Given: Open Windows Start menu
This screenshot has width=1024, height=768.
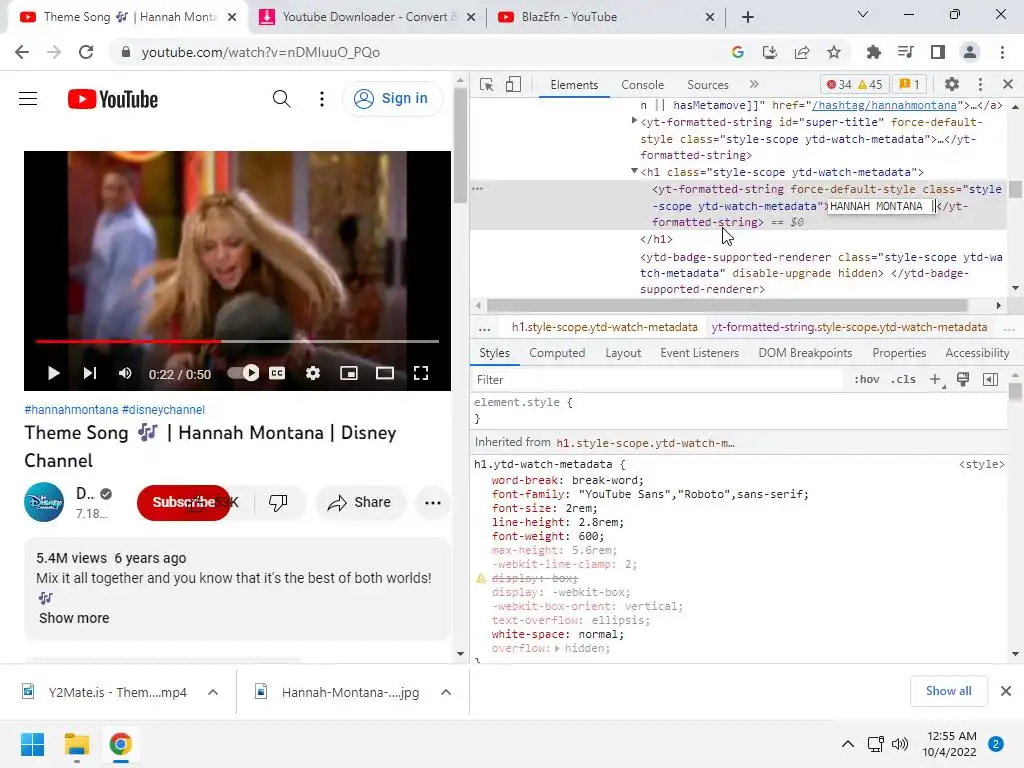Looking at the screenshot, I should [x=32, y=744].
